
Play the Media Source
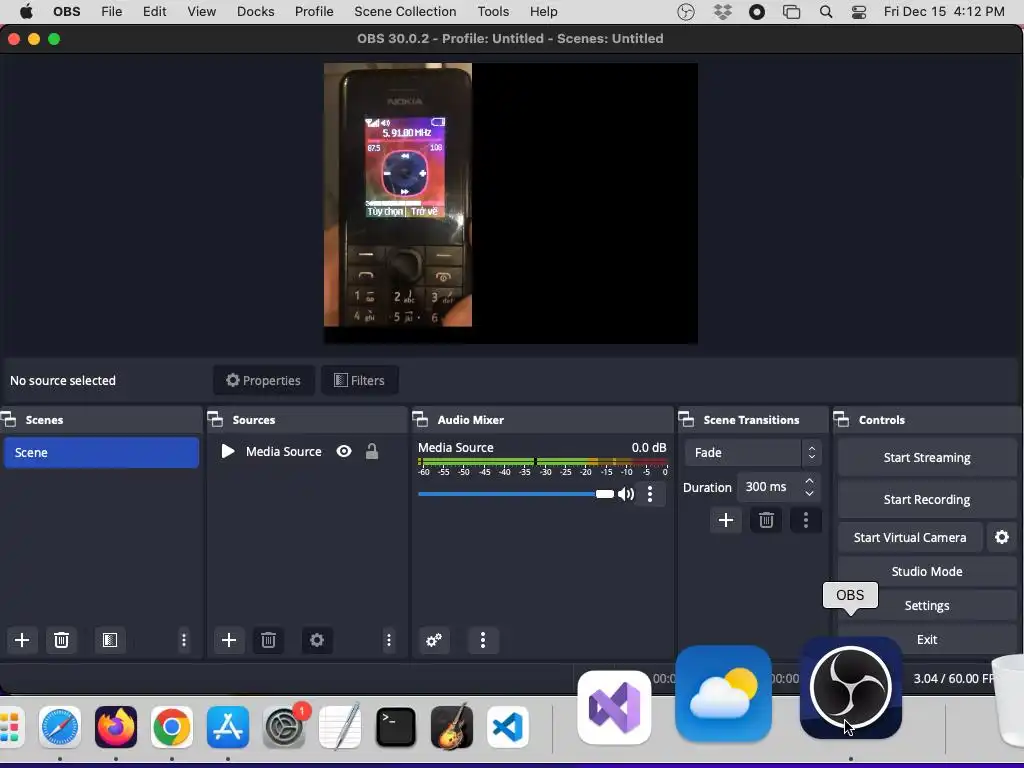point(227,451)
